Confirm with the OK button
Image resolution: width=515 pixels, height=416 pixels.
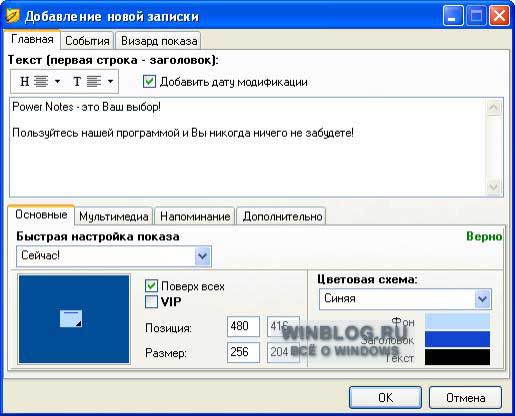pyautogui.click(x=385, y=397)
